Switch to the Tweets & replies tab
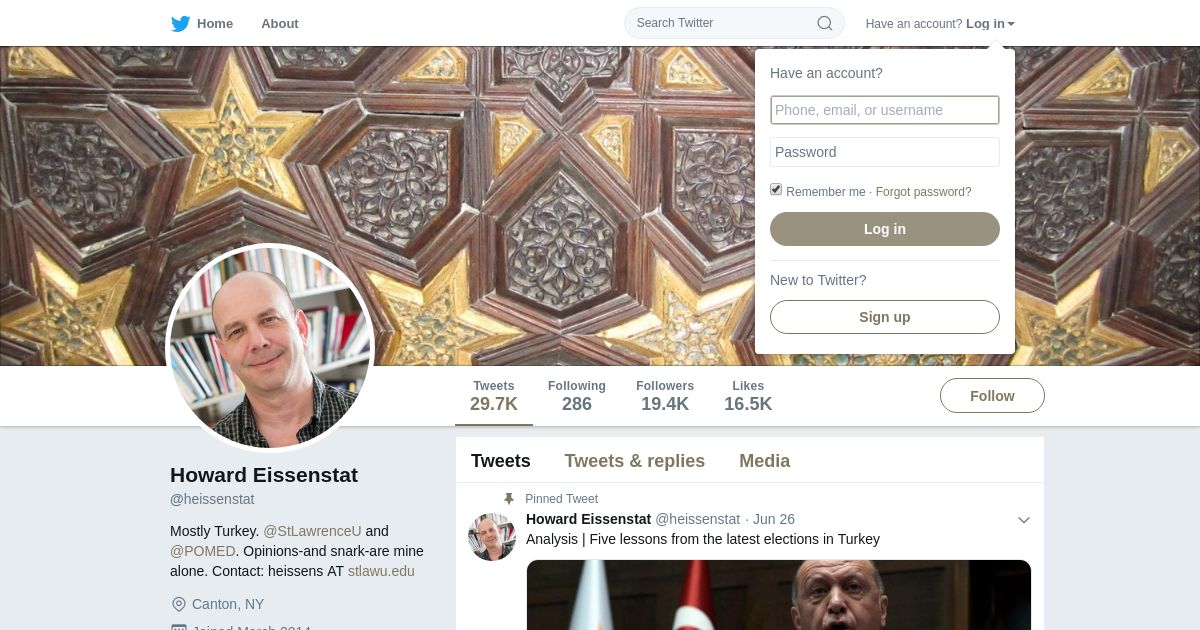 (634, 461)
